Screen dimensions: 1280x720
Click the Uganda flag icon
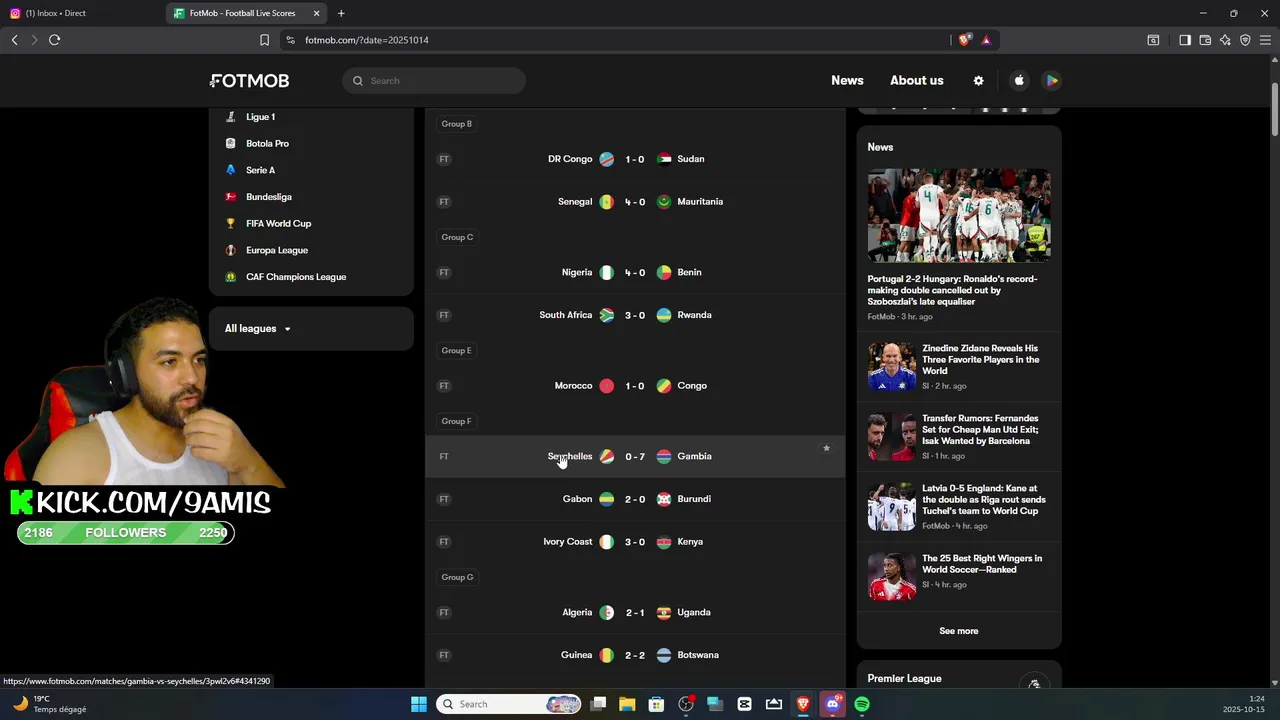664,613
